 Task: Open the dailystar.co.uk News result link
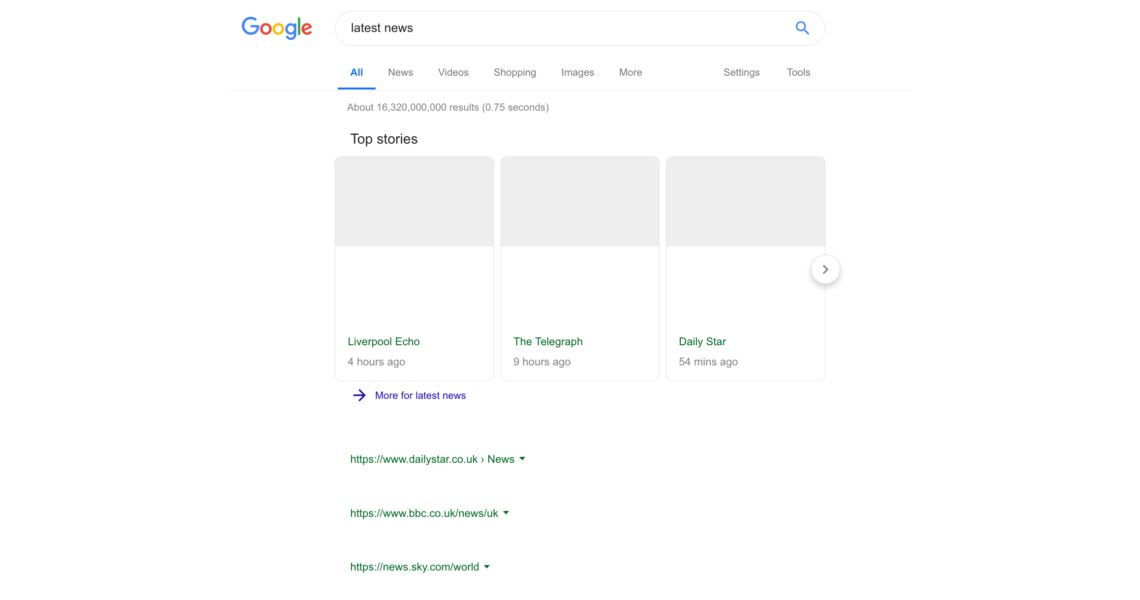click(431, 459)
